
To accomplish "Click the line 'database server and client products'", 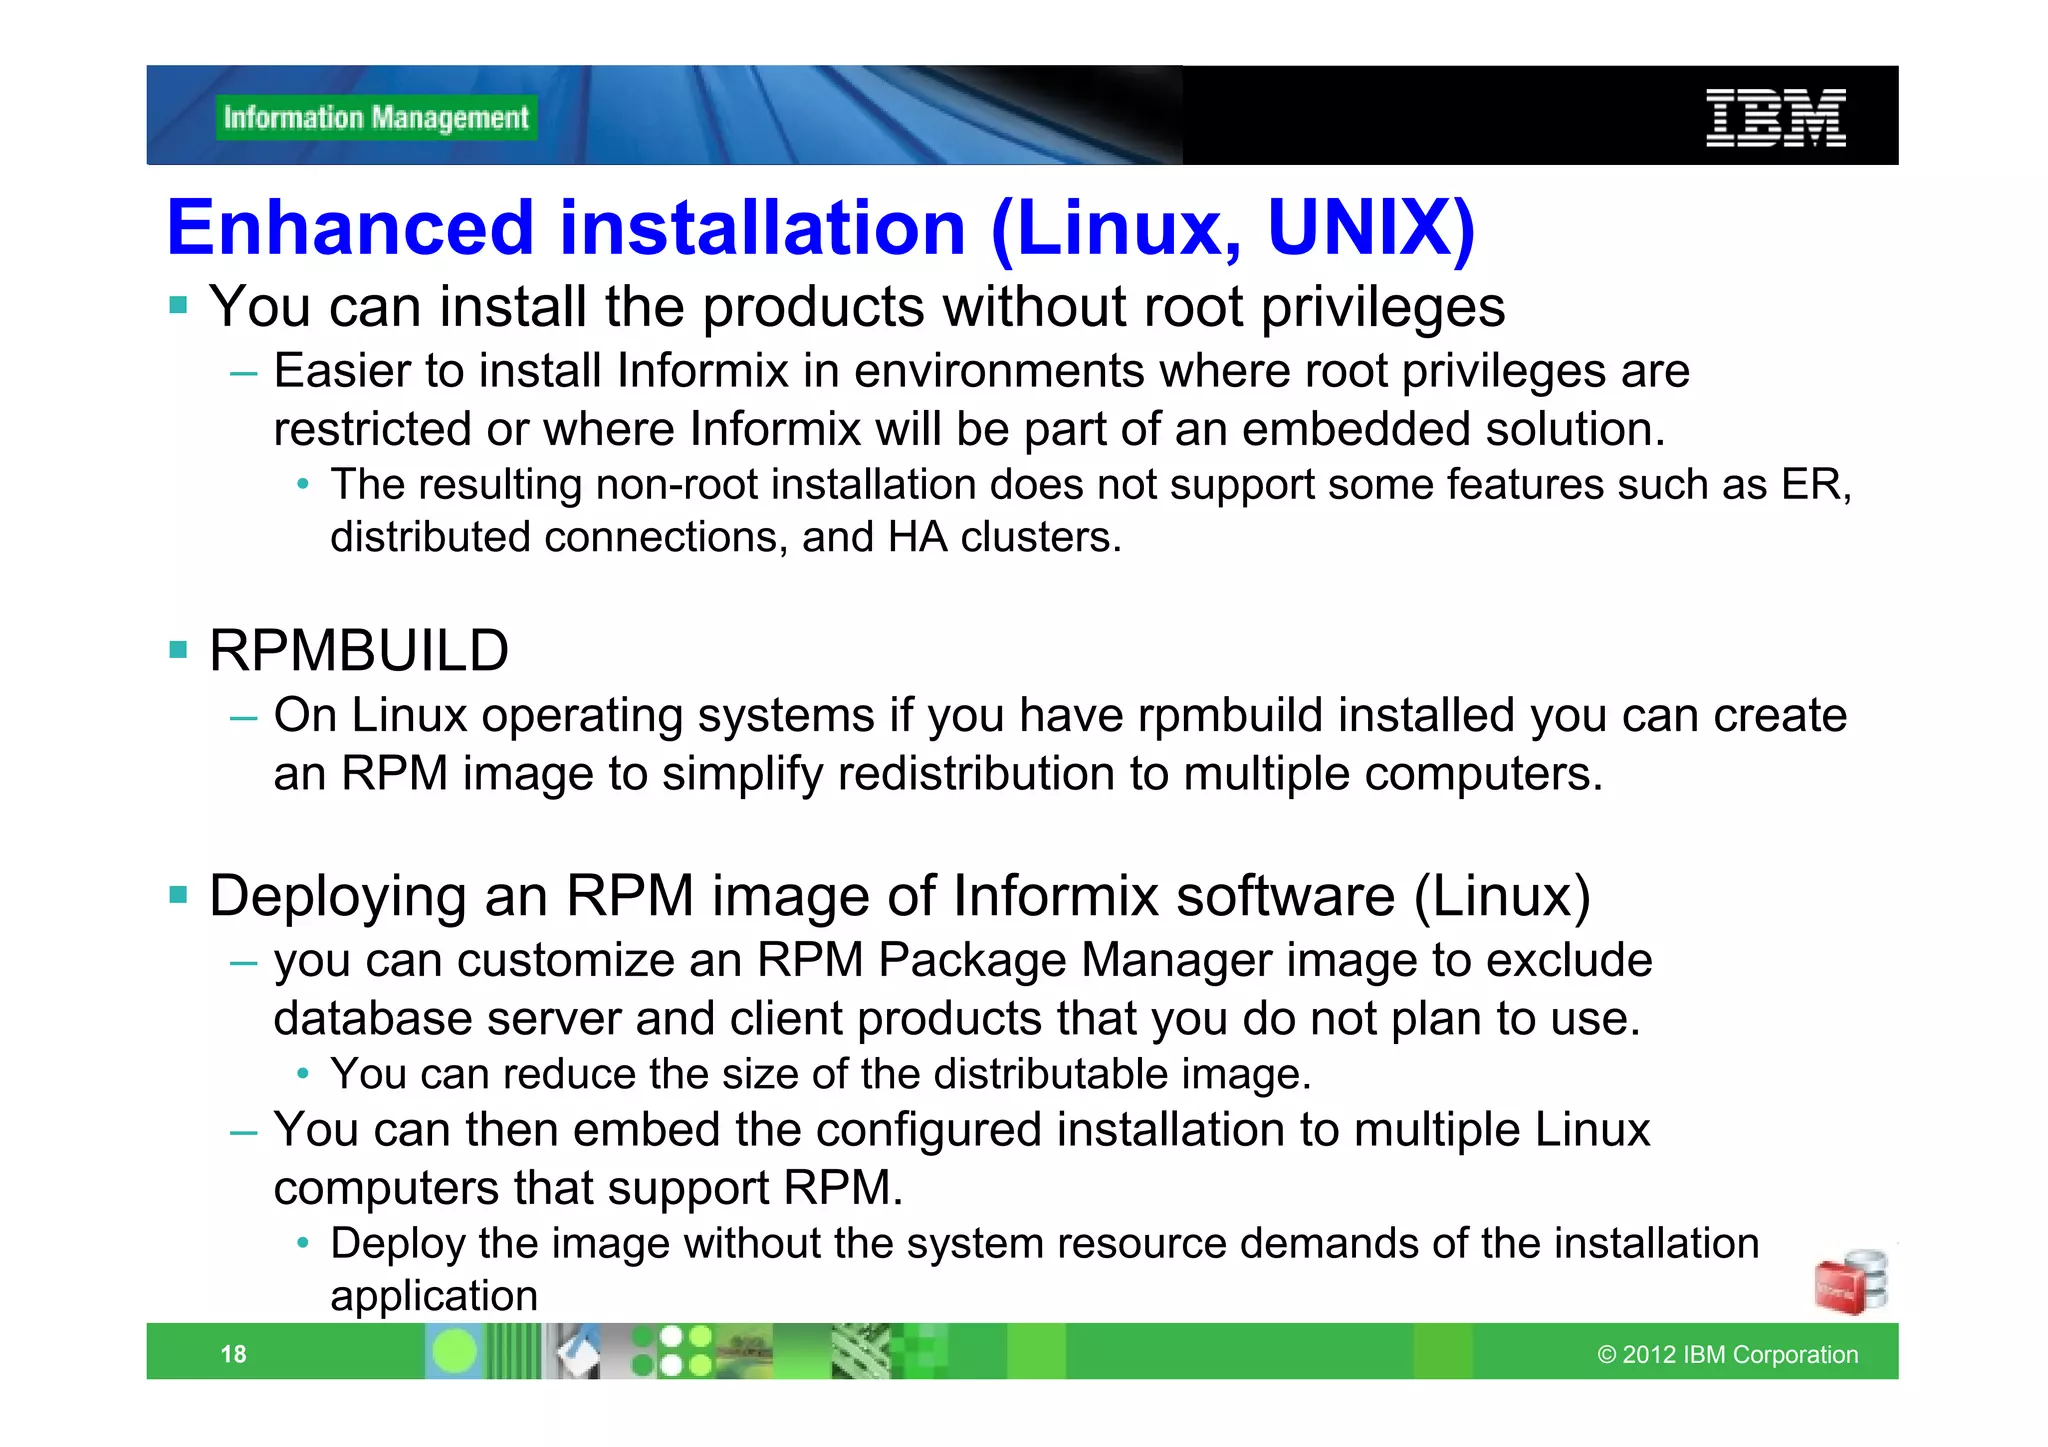I will point(957,1019).
